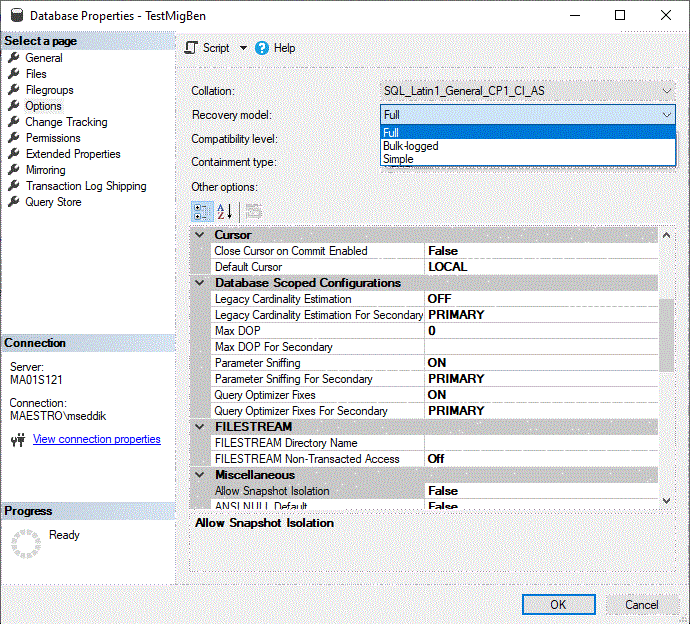The width and height of the screenshot is (690, 624).
Task: Open the Mirroring page
Action: (x=46, y=170)
